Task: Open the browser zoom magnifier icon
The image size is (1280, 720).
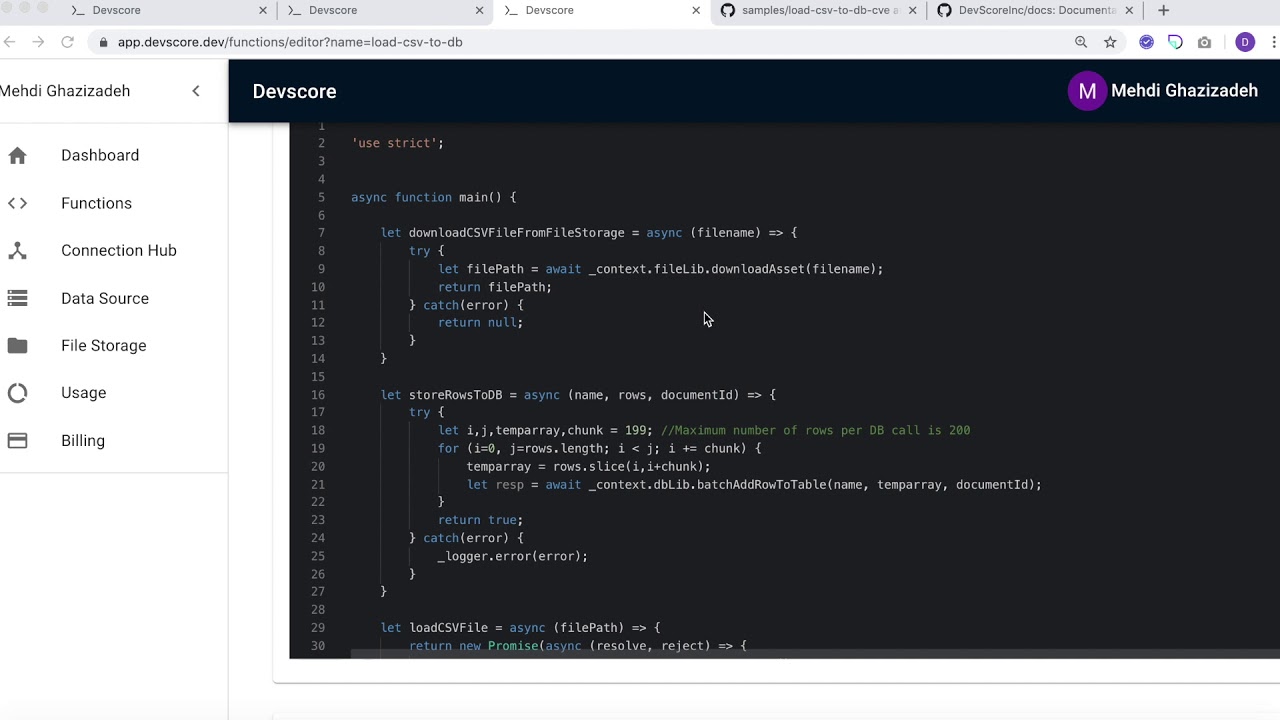Action: [1081, 42]
